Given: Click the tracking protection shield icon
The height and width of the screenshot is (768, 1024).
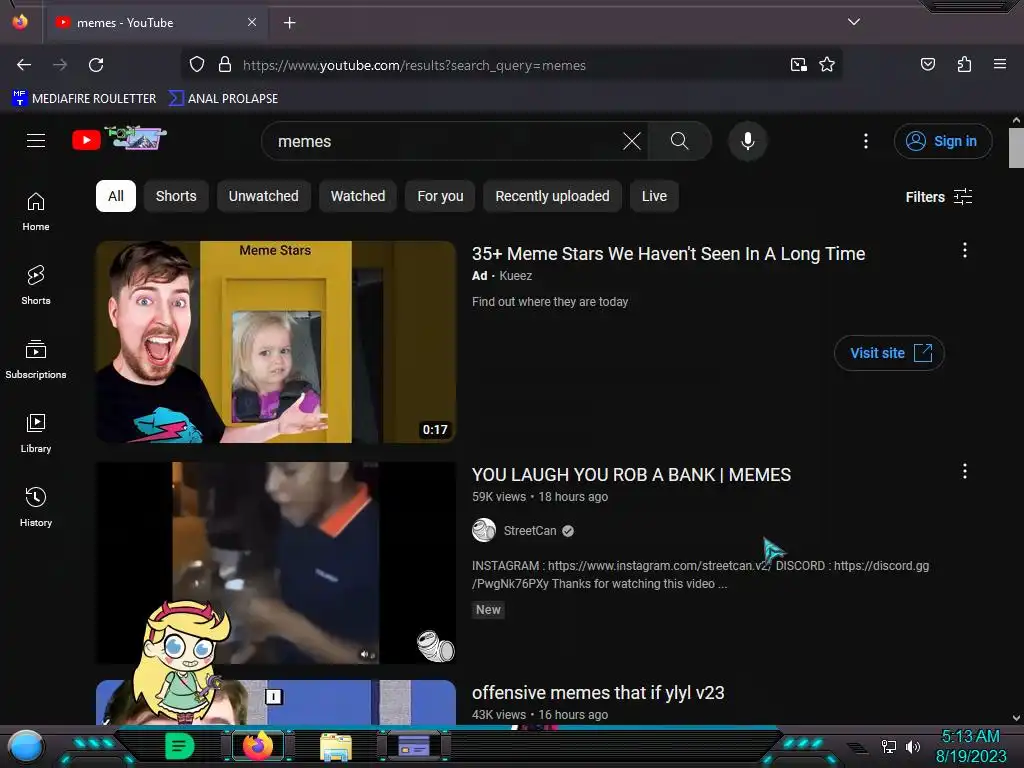Looking at the screenshot, I should pyautogui.click(x=197, y=65).
